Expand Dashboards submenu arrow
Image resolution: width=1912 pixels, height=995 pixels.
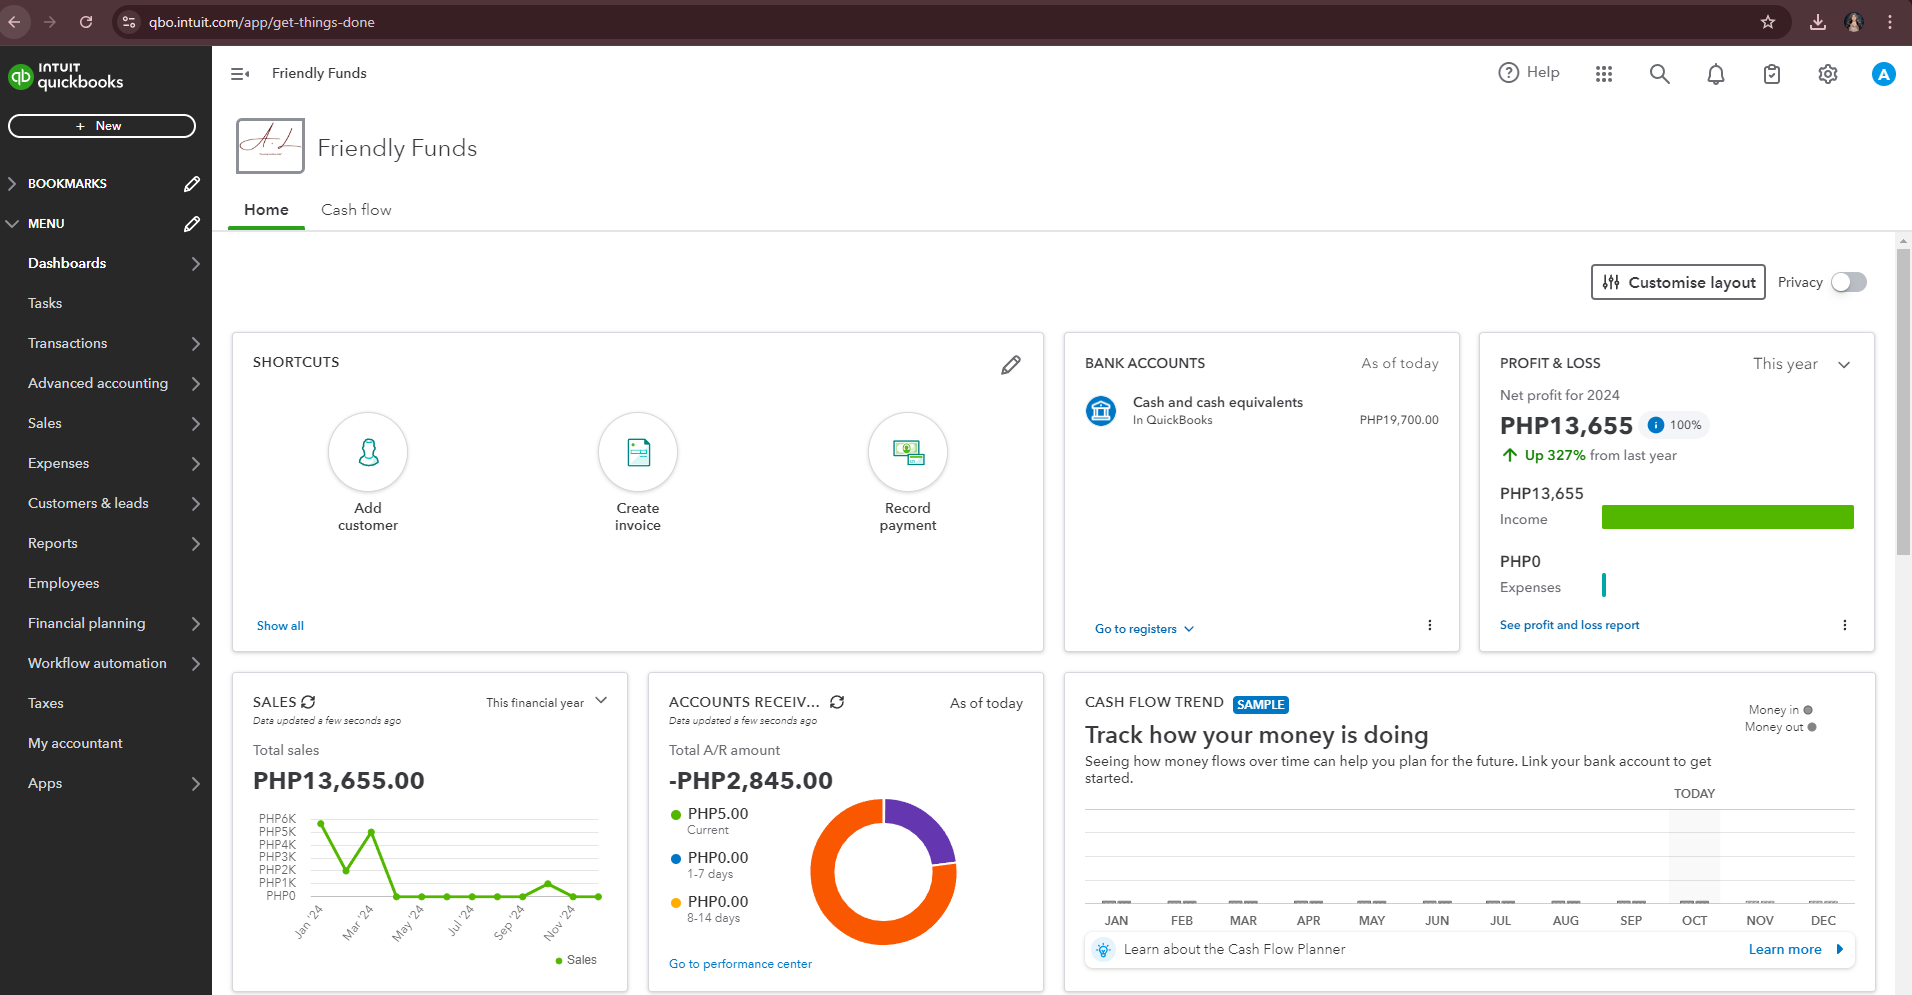coord(196,264)
